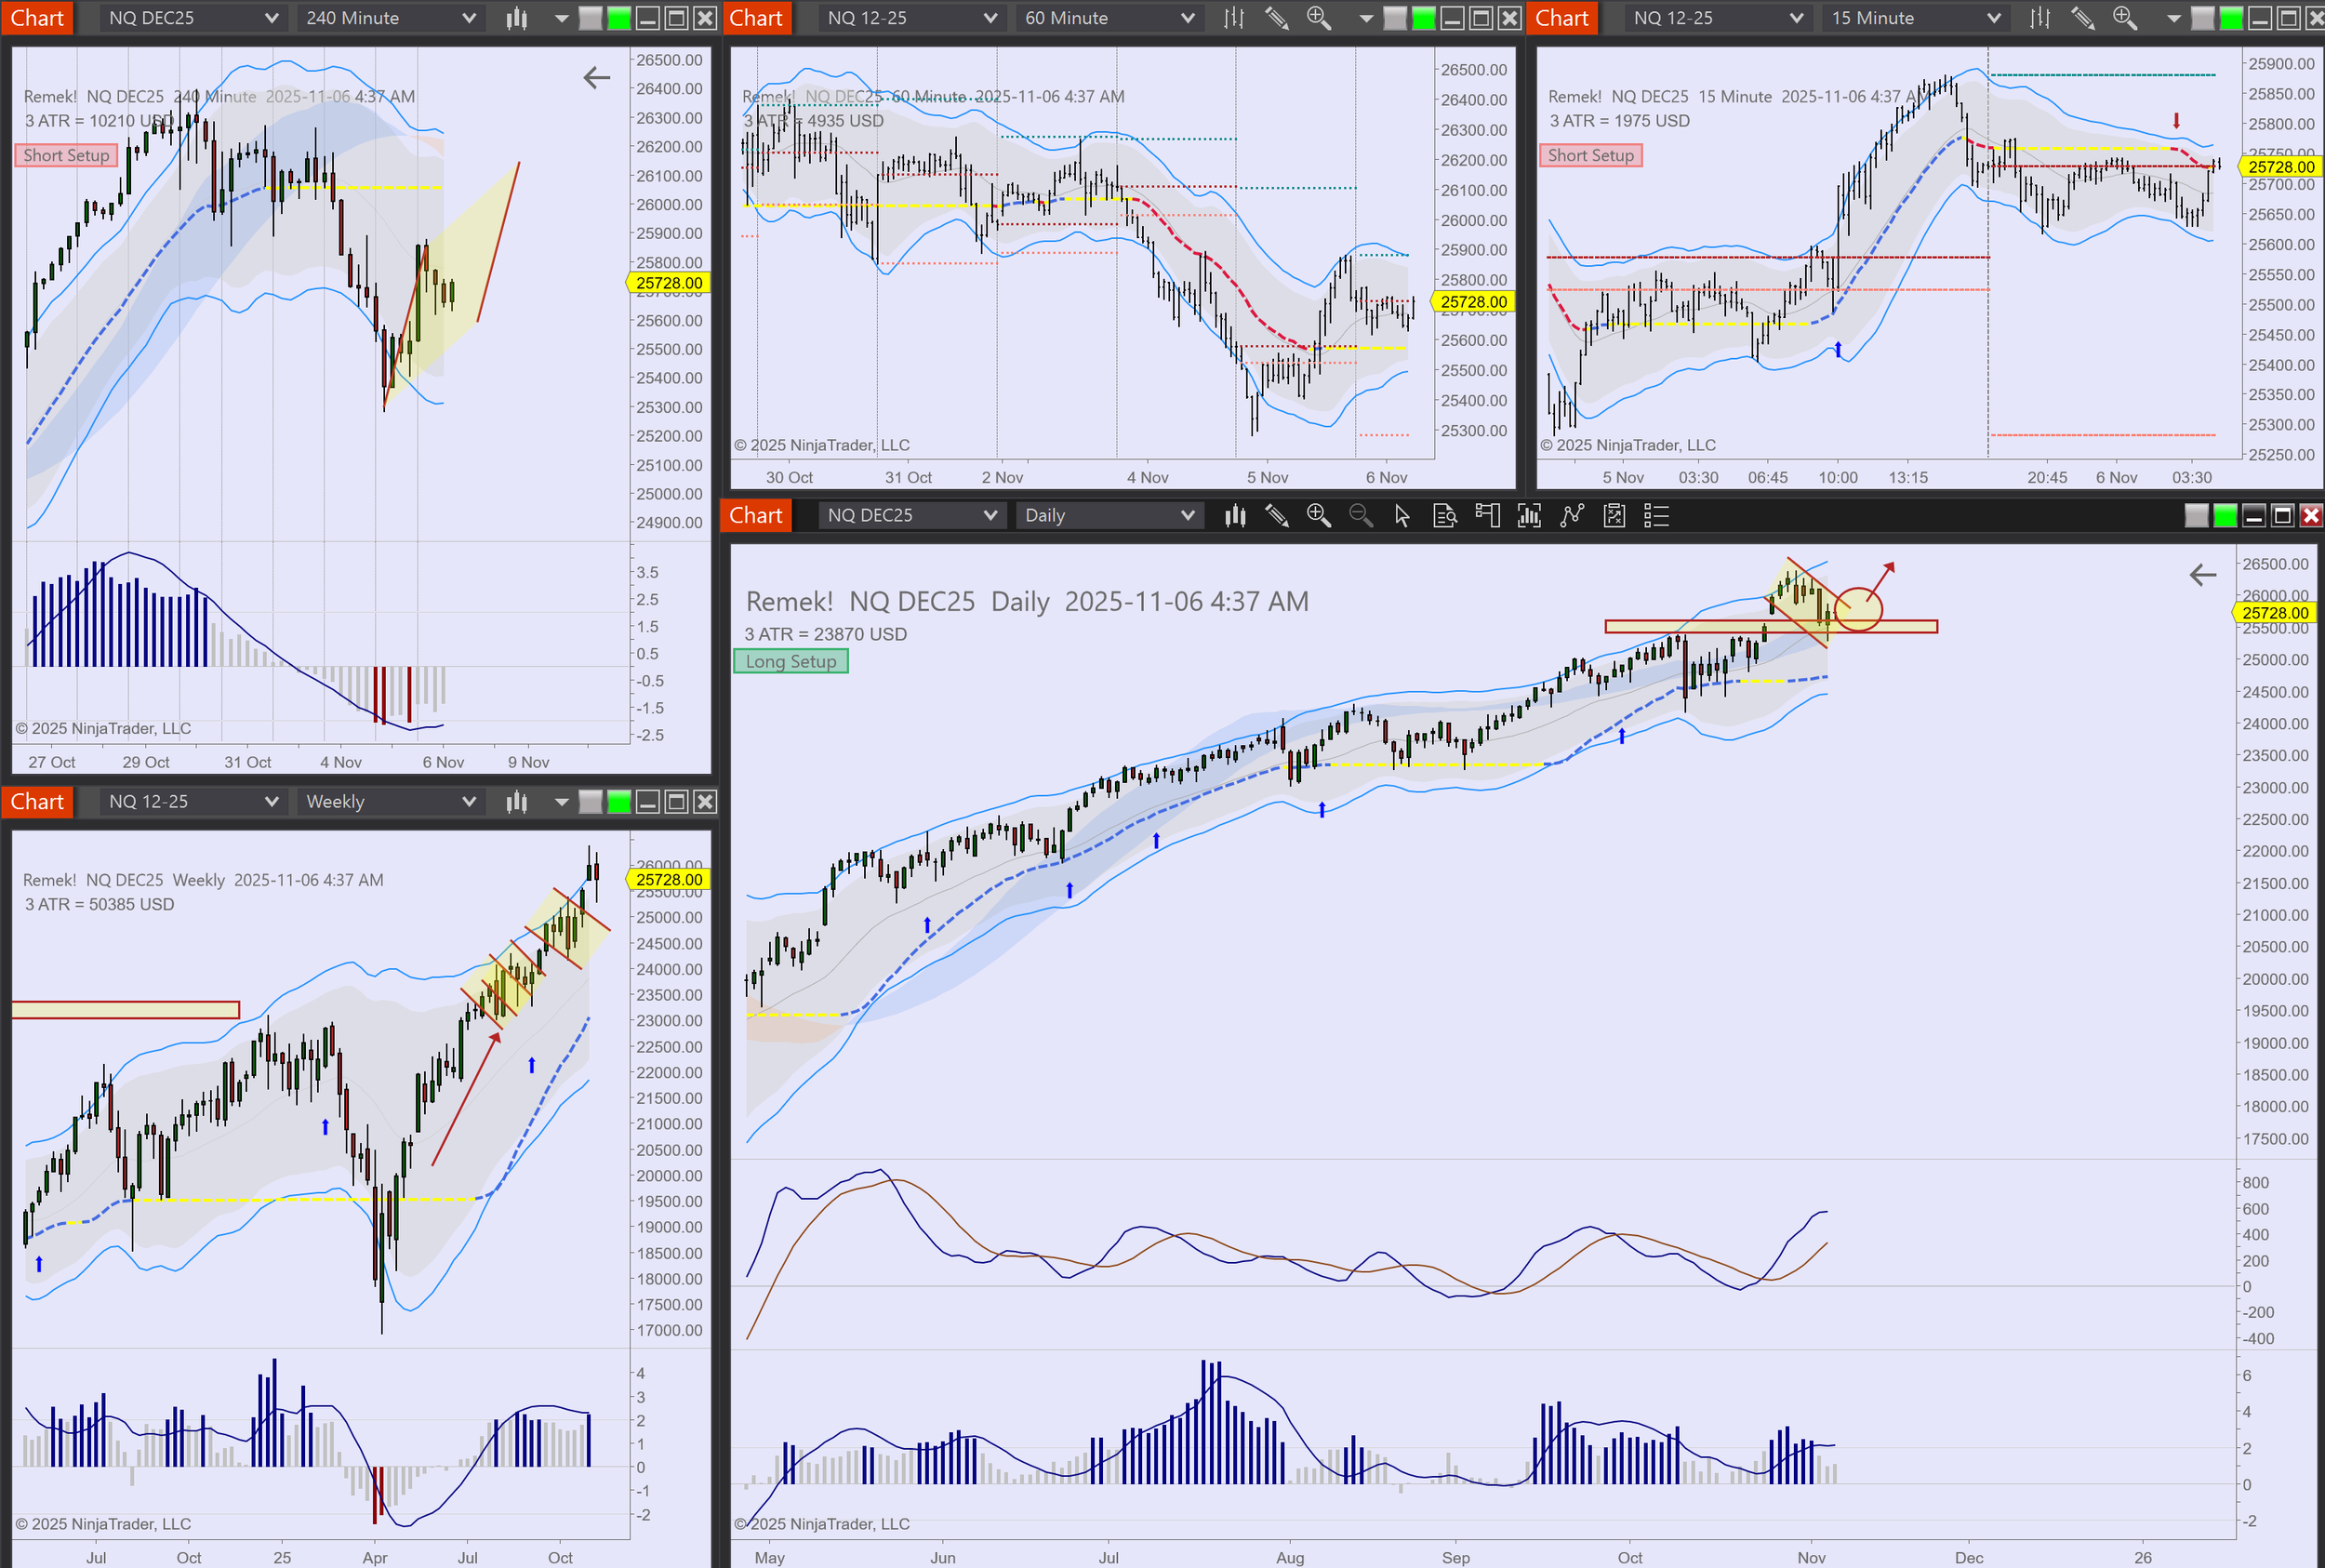Open Data Box icon in Daily chart toolbar
Screen dimensions: 2325x1568
pyautogui.click(x=1444, y=516)
